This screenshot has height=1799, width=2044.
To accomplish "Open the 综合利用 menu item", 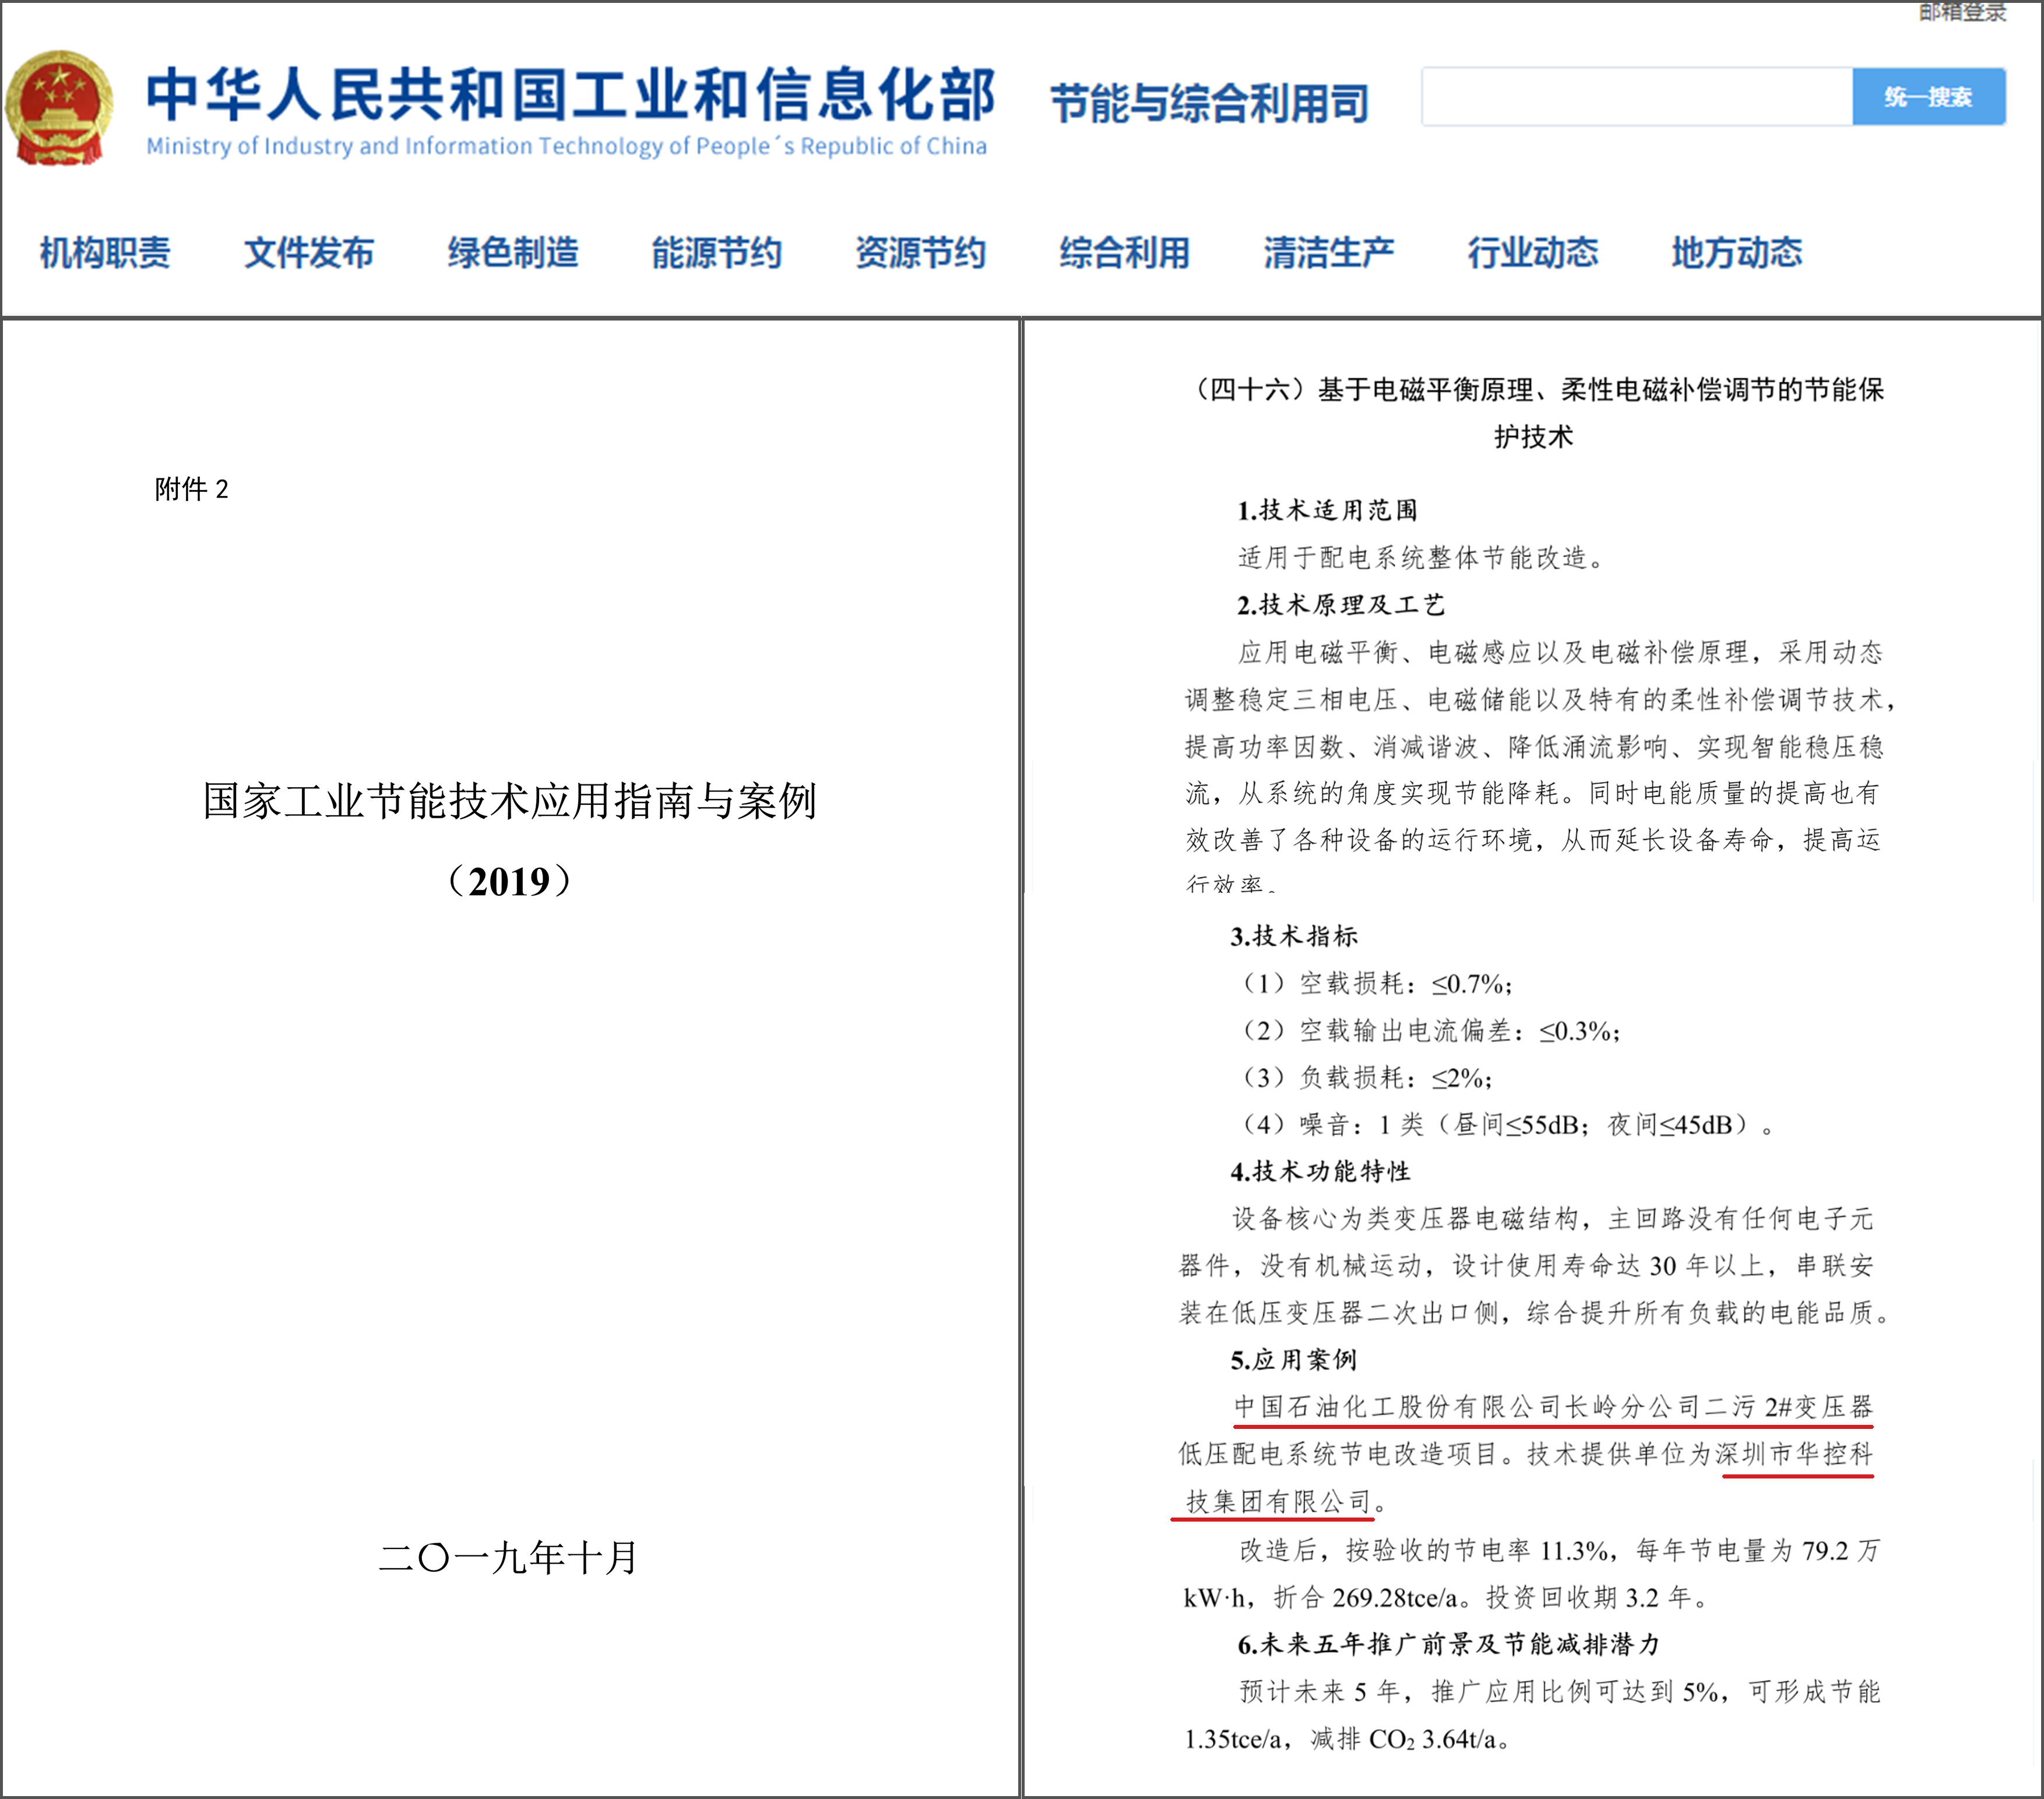I will click(x=1124, y=253).
